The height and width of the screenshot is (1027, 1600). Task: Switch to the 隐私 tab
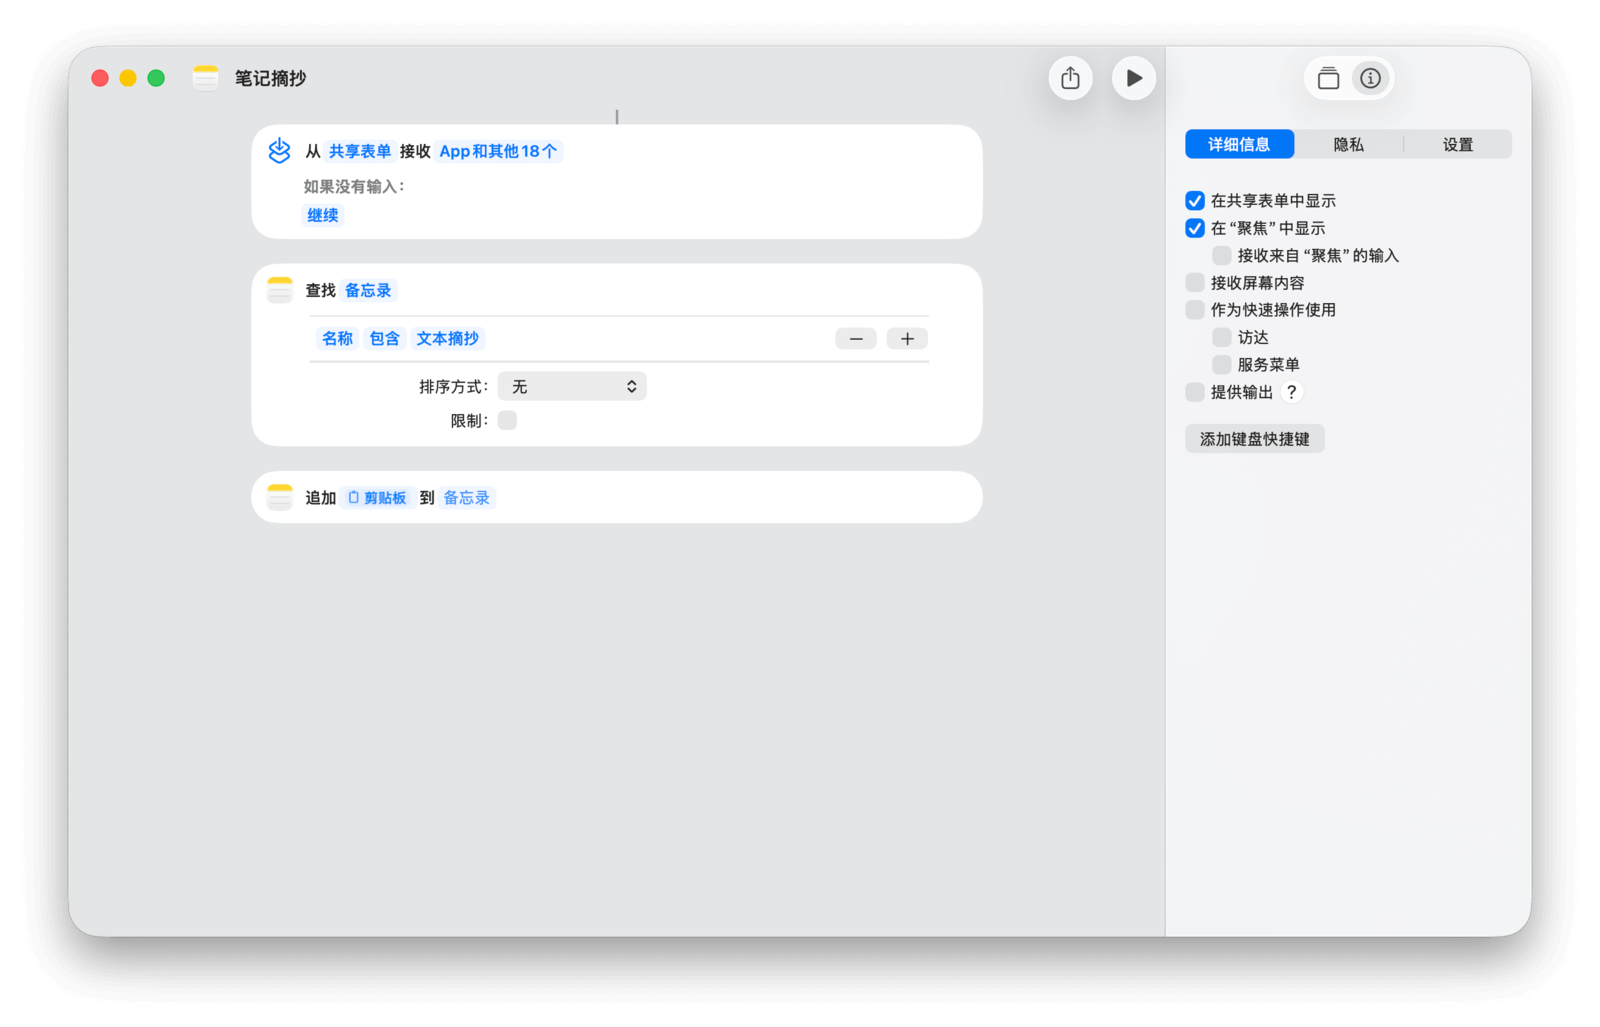tap(1348, 145)
